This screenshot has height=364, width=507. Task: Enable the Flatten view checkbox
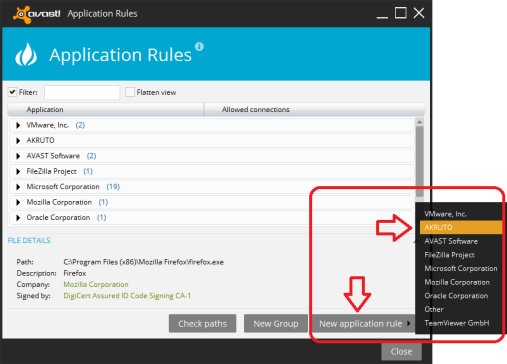[x=130, y=92]
